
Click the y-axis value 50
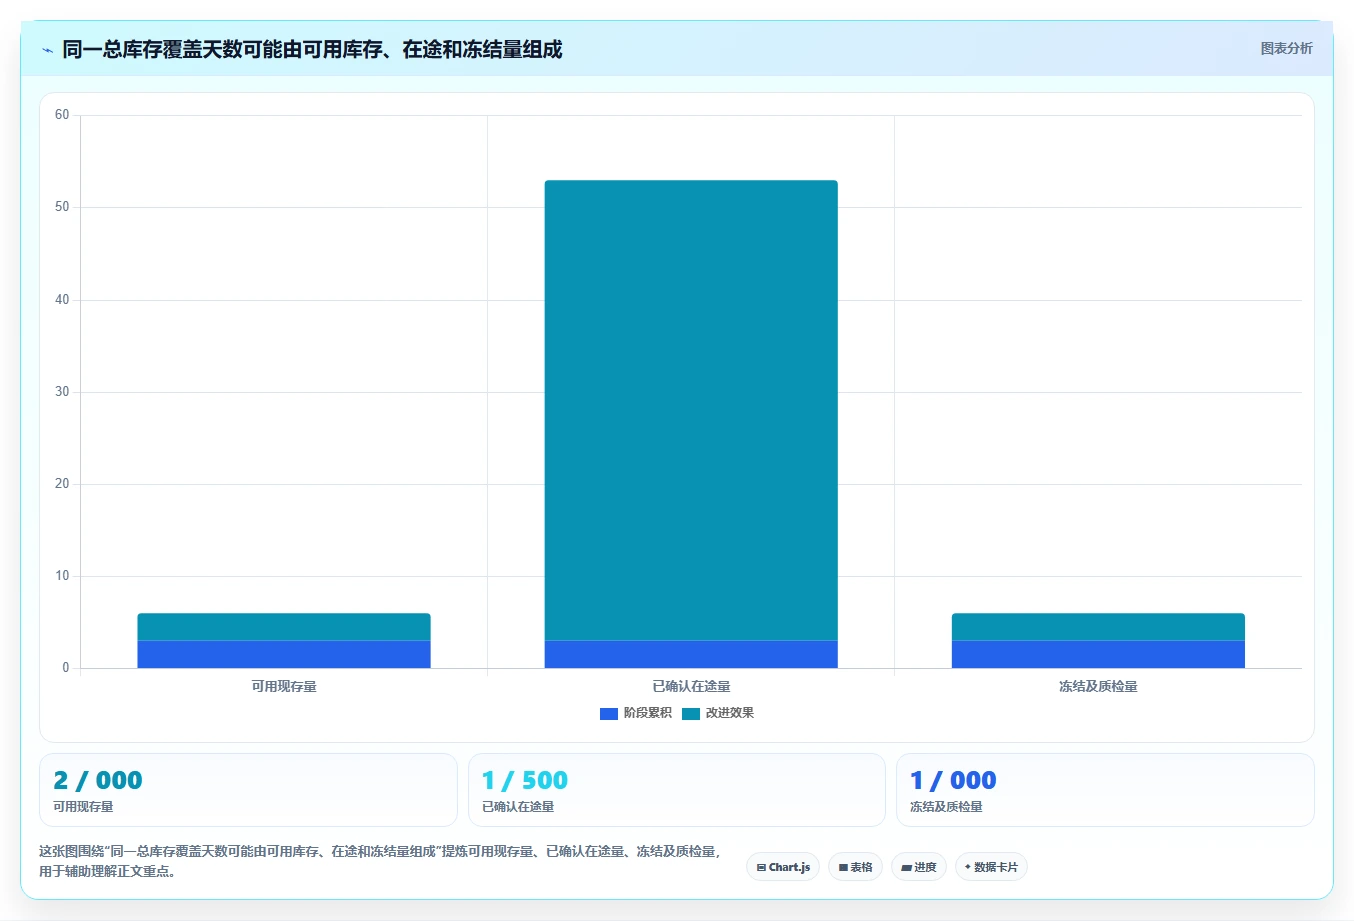62,207
